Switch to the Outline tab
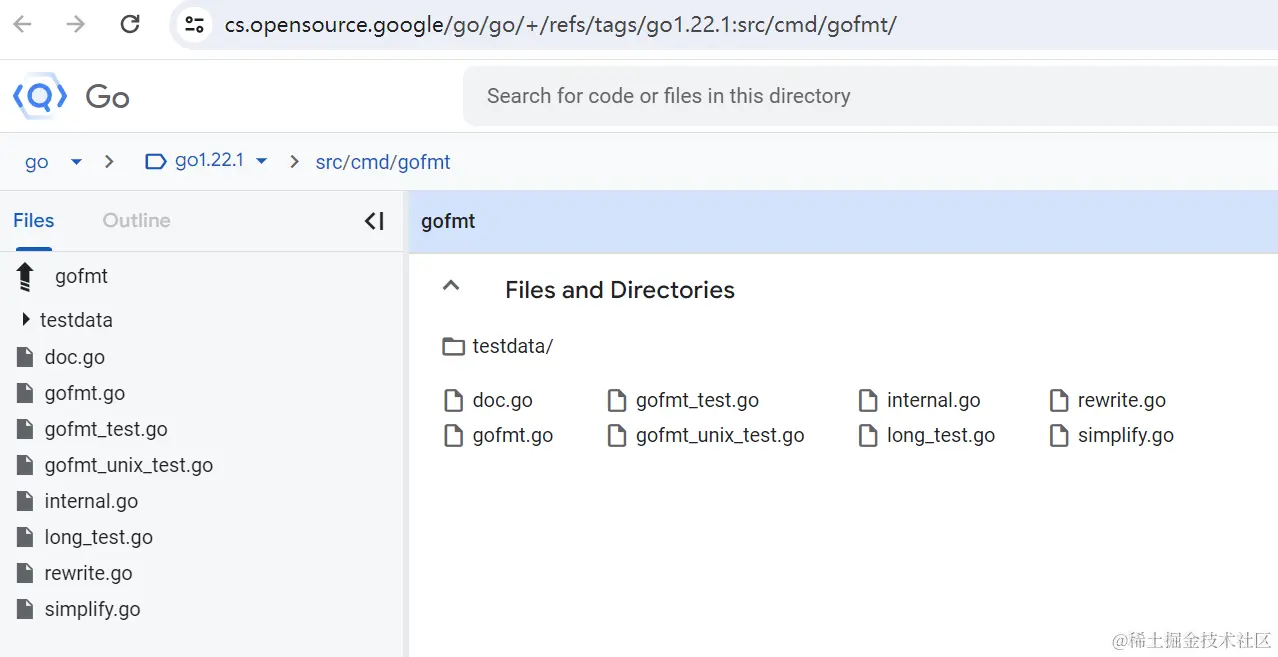The image size is (1278, 657). [x=136, y=221]
